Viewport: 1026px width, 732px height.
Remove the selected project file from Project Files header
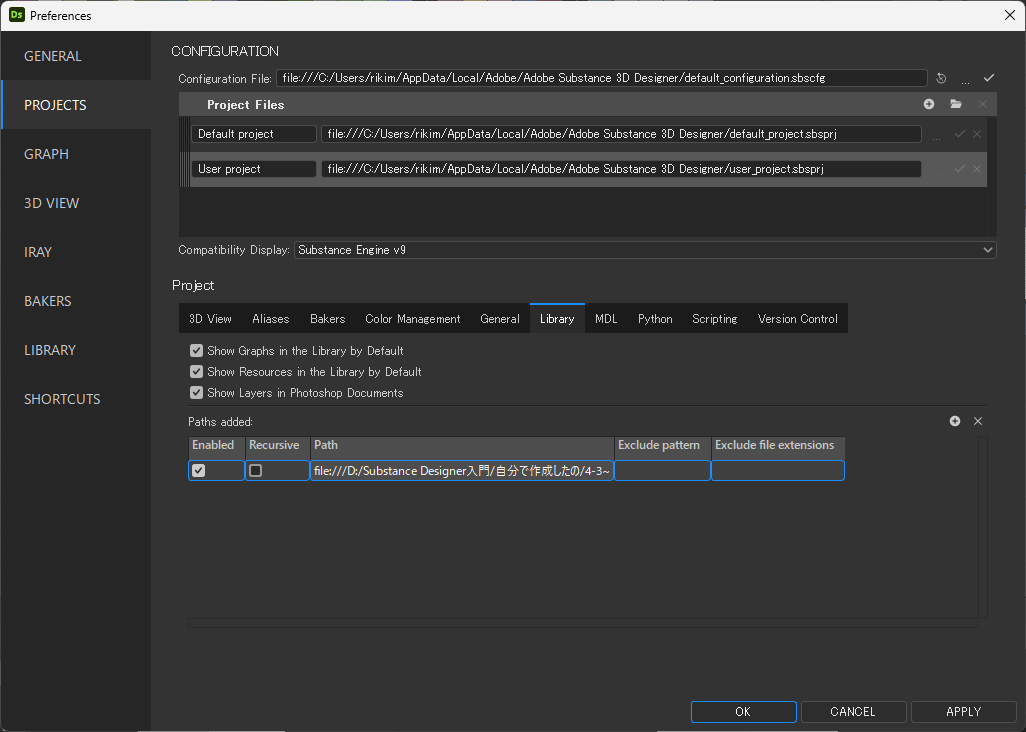click(983, 104)
